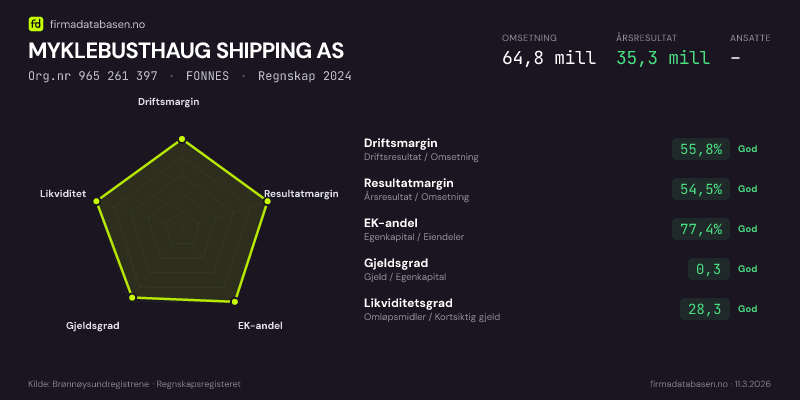
Task: Click the 54,5% Resultatmargin value badge
Action: pyautogui.click(x=701, y=189)
